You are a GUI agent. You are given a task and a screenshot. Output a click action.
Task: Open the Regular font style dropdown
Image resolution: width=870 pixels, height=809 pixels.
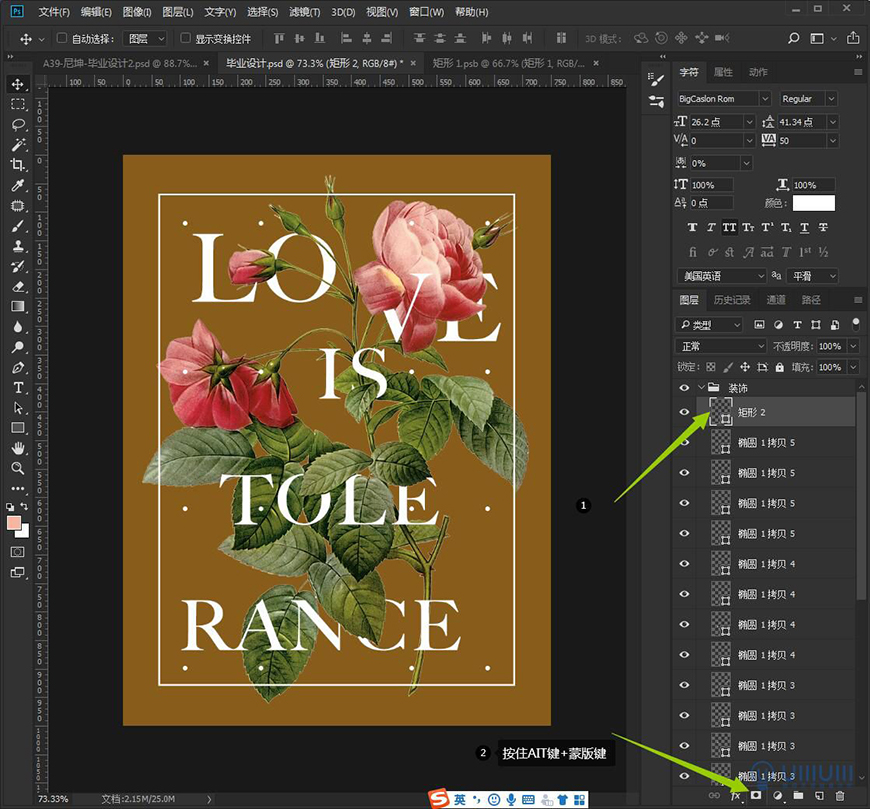click(831, 99)
